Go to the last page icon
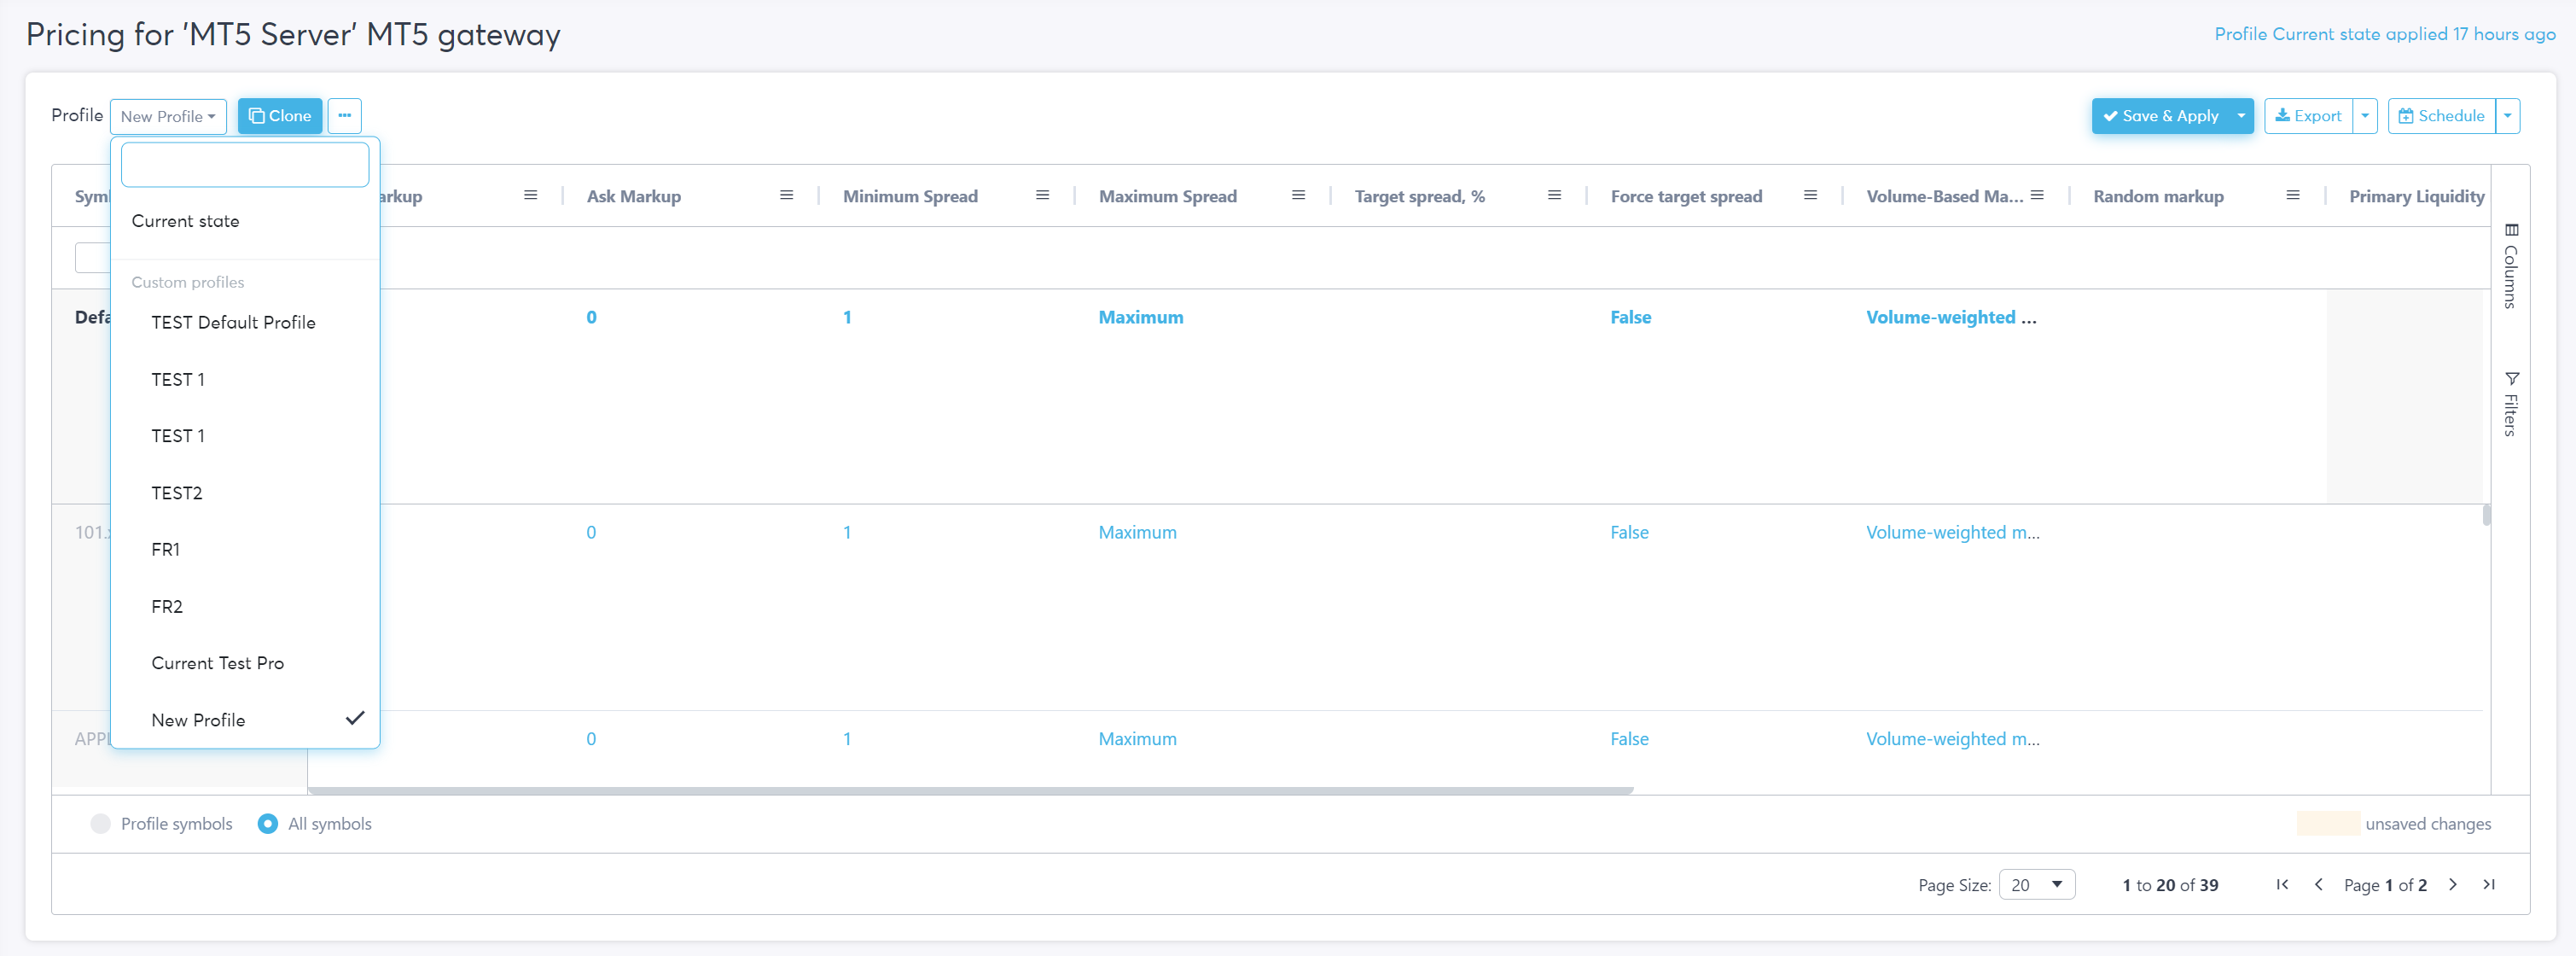The width and height of the screenshot is (2576, 956). [x=2489, y=885]
